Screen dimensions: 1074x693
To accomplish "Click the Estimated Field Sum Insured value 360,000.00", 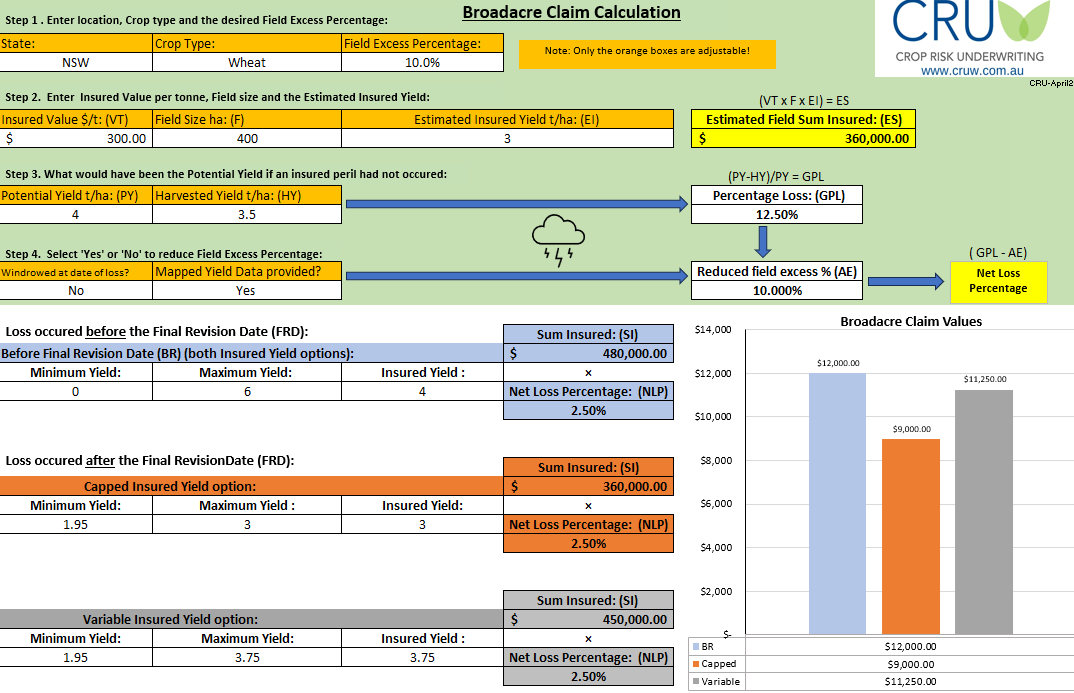I will point(803,138).
